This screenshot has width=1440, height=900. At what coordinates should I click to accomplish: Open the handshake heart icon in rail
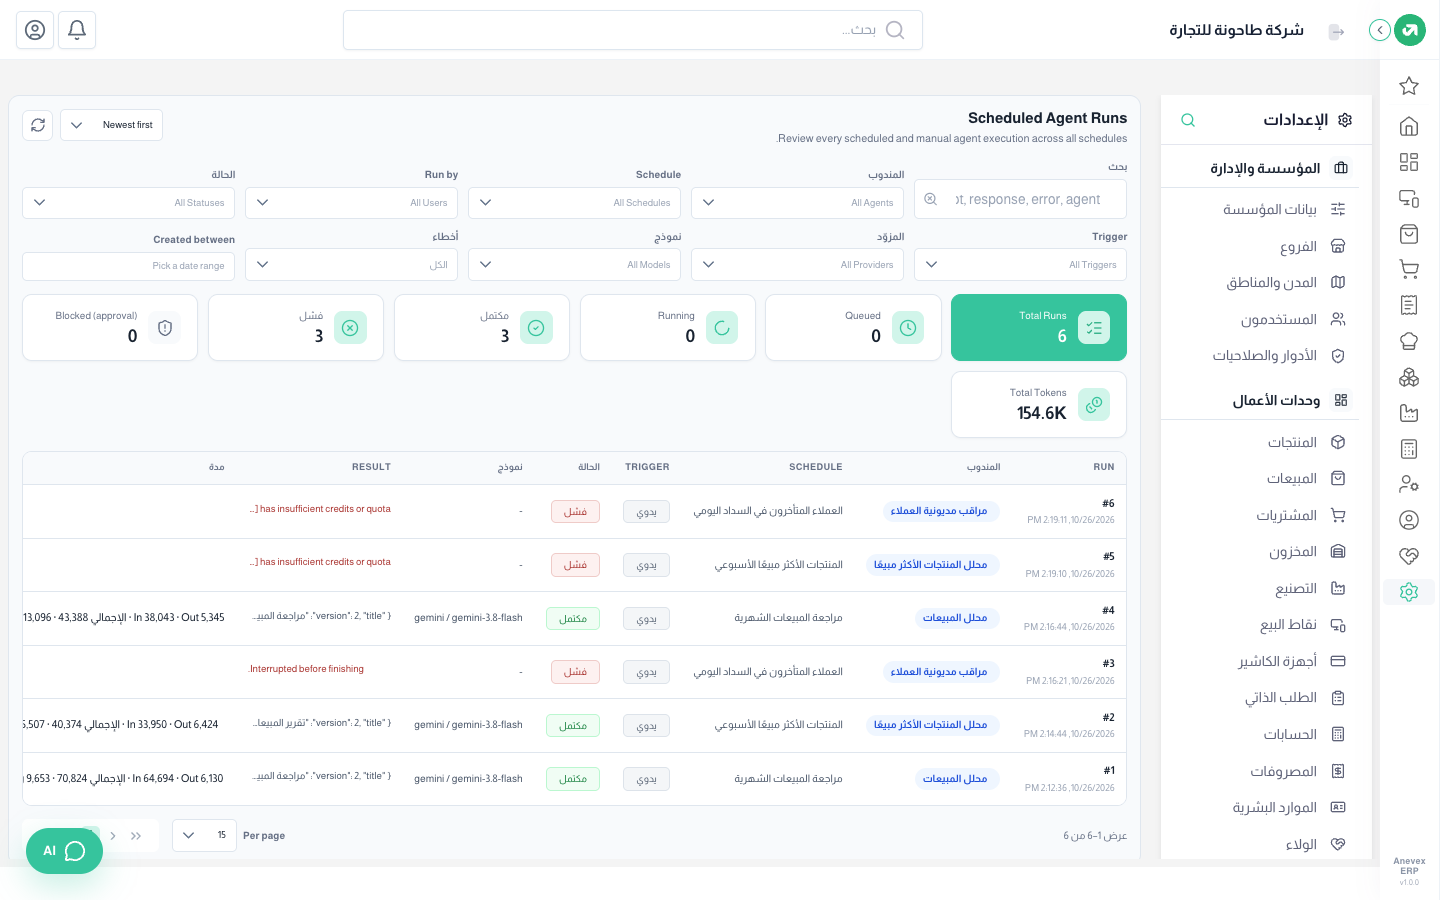(x=1409, y=556)
